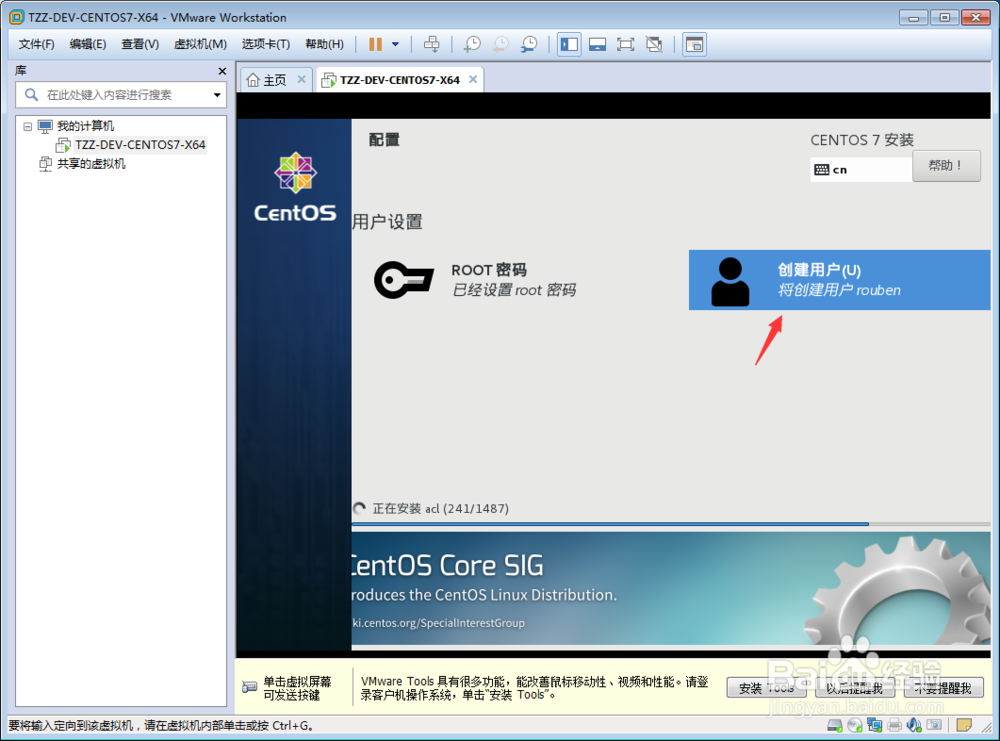Select 我的计算机 in the library tree
Screen dimensions: 1000x741
[85, 126]
